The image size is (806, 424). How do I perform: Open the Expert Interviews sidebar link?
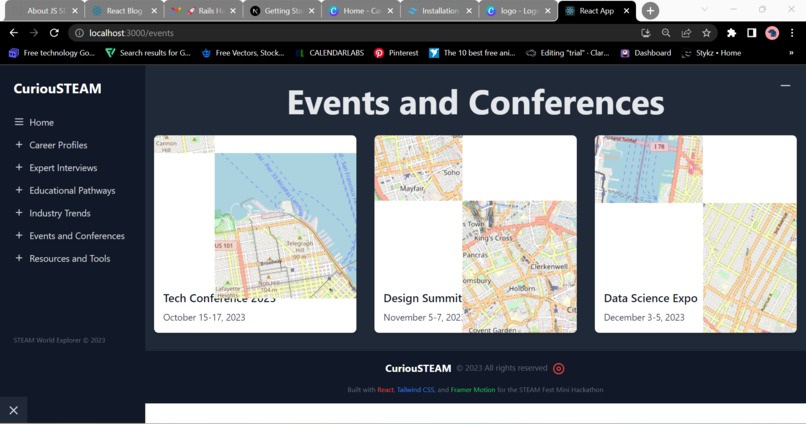[x=63, y=168]
